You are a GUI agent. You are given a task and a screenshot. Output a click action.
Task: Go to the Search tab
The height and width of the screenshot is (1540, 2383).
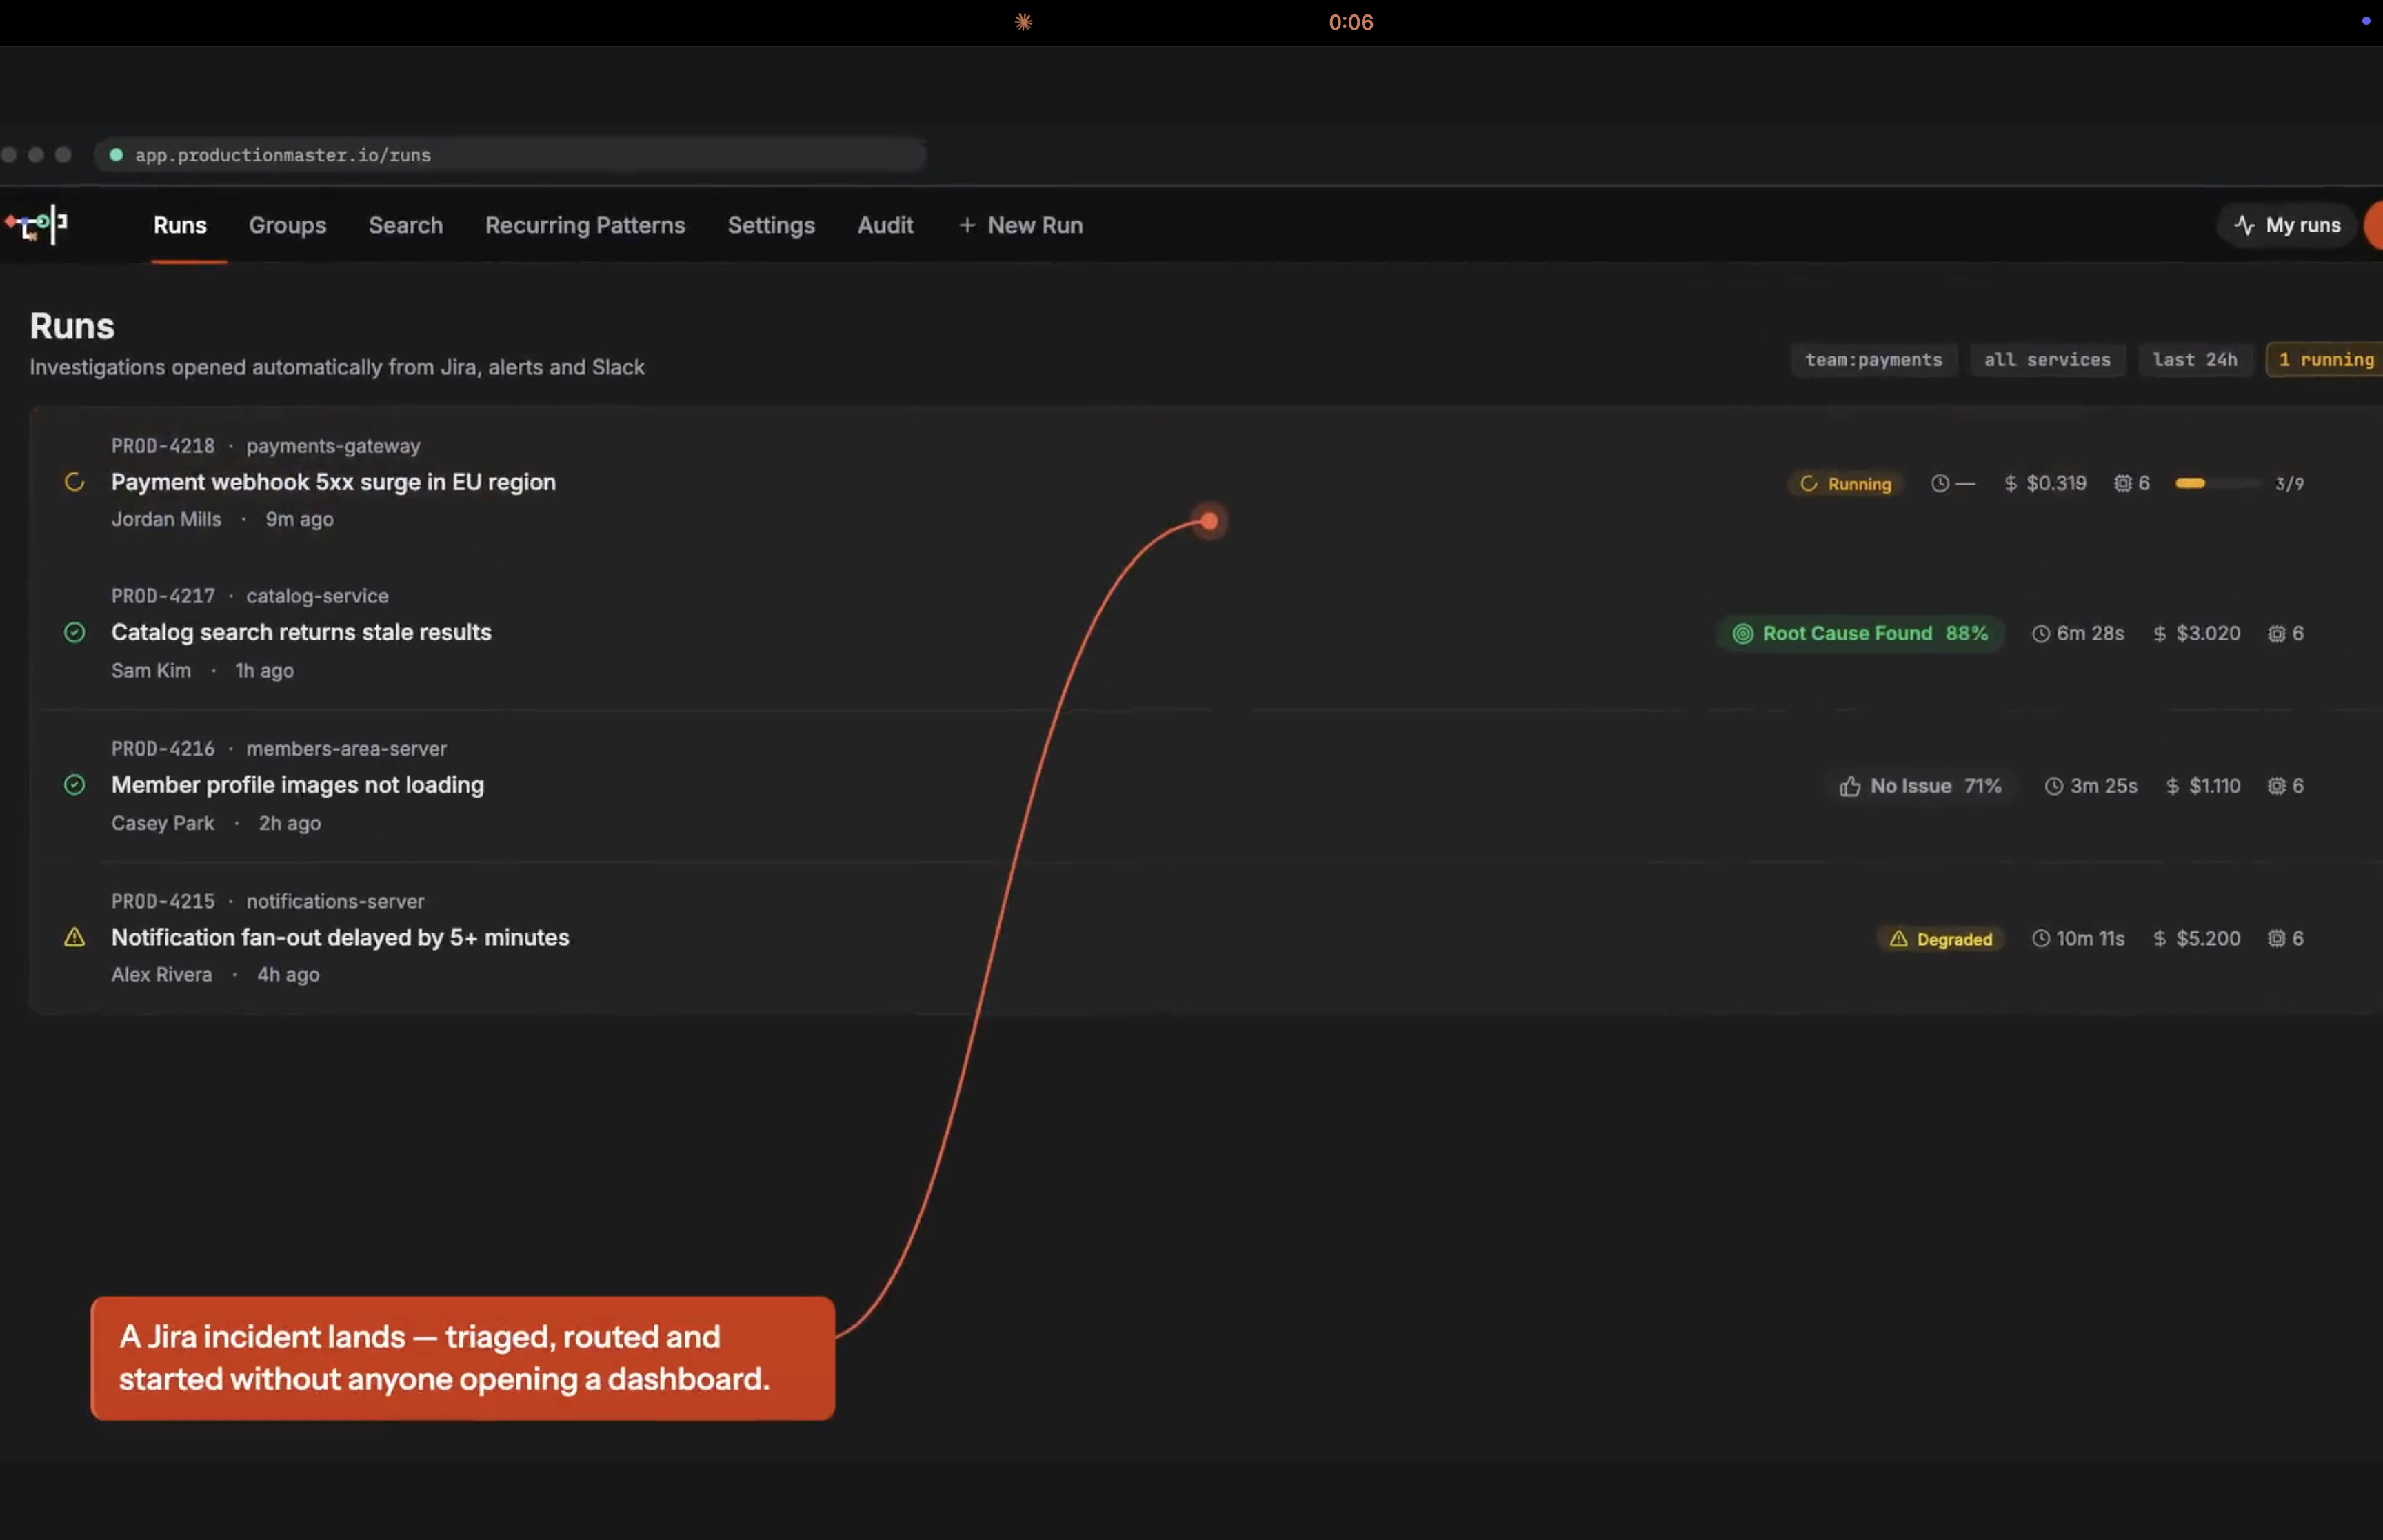pyautogui.click(x=406, y=226)
